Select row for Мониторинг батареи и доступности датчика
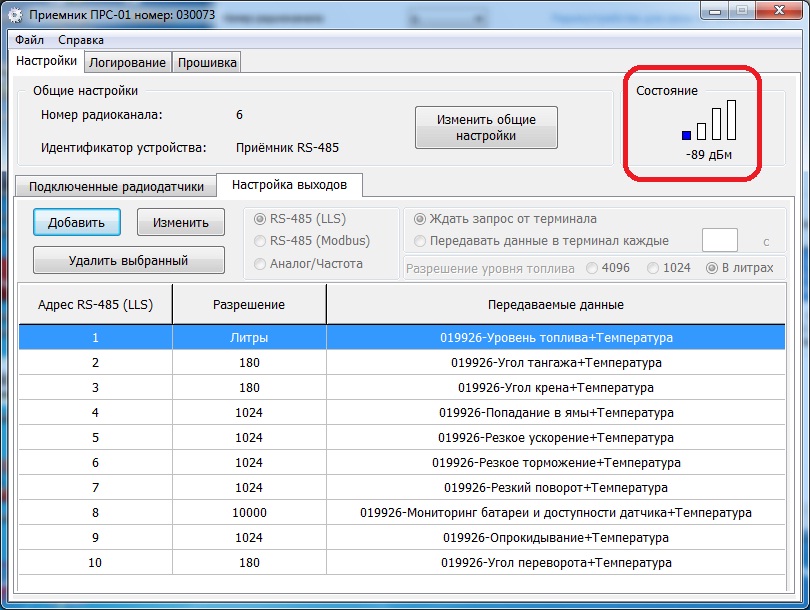 click(x=401, y=513)
